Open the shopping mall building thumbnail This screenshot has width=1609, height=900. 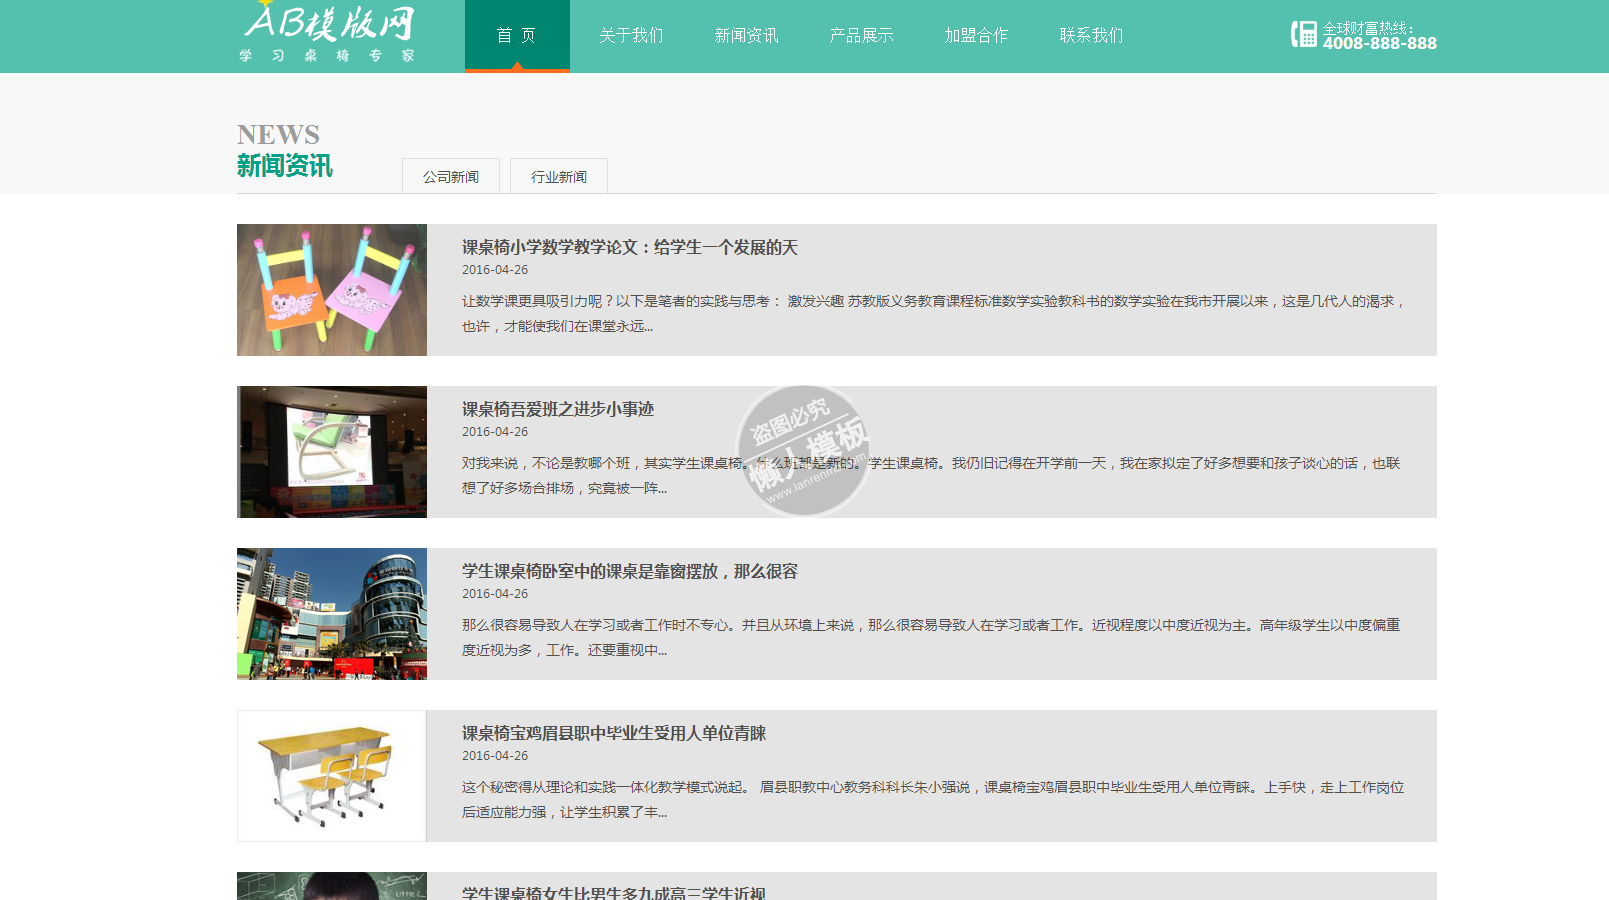[332, 614]
